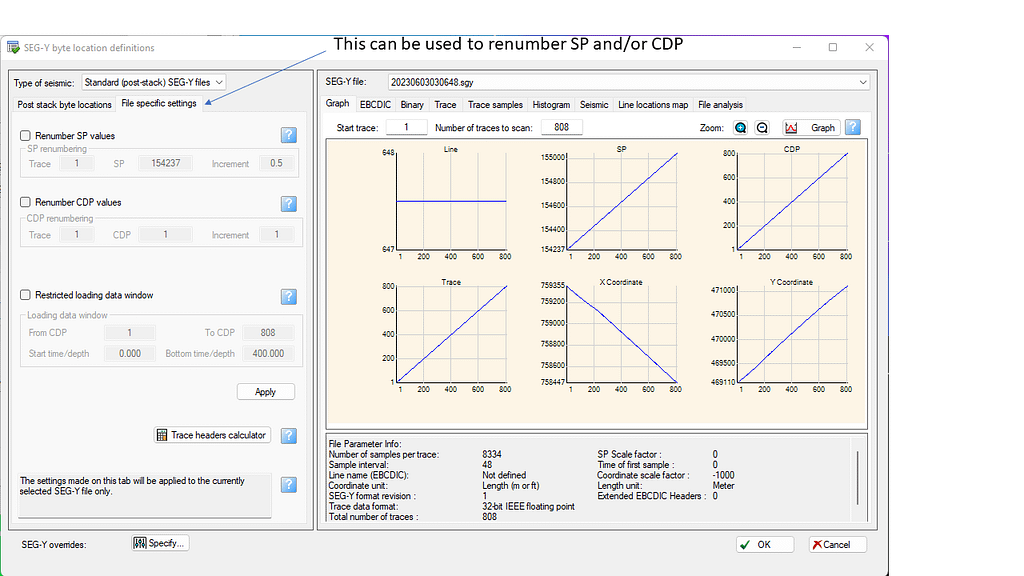The height and width of the screenshot is (576, 1024).
Task: Click help icon beside the Graph button
Action: coord(853,128)
